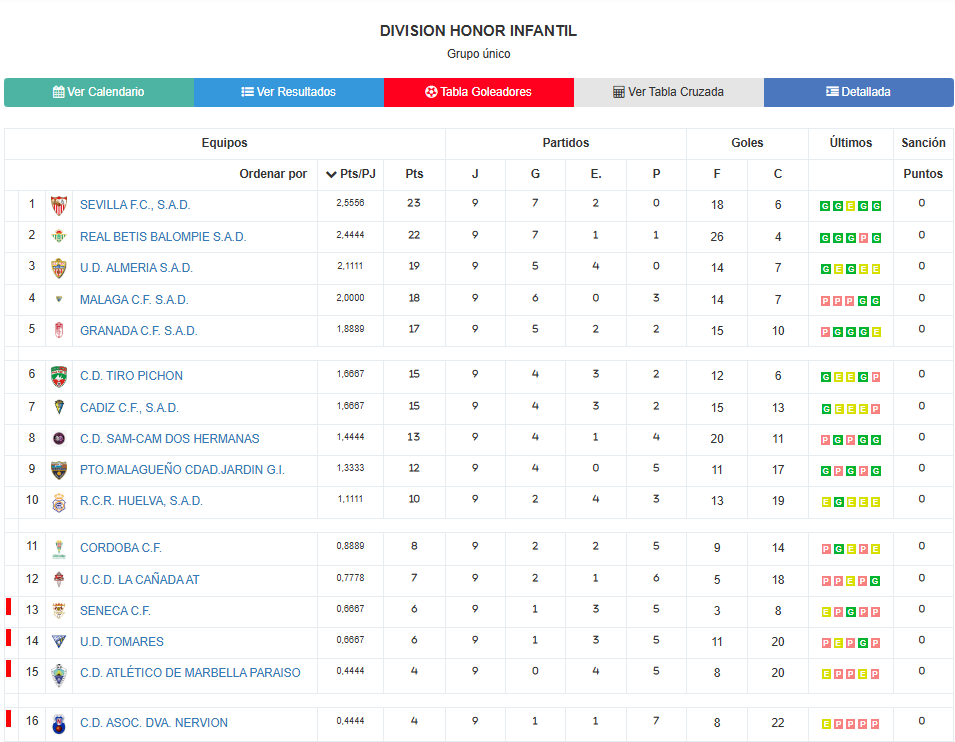Open CORDOBA C.F. team link
The image size is (955, 742).
(121, 548)
